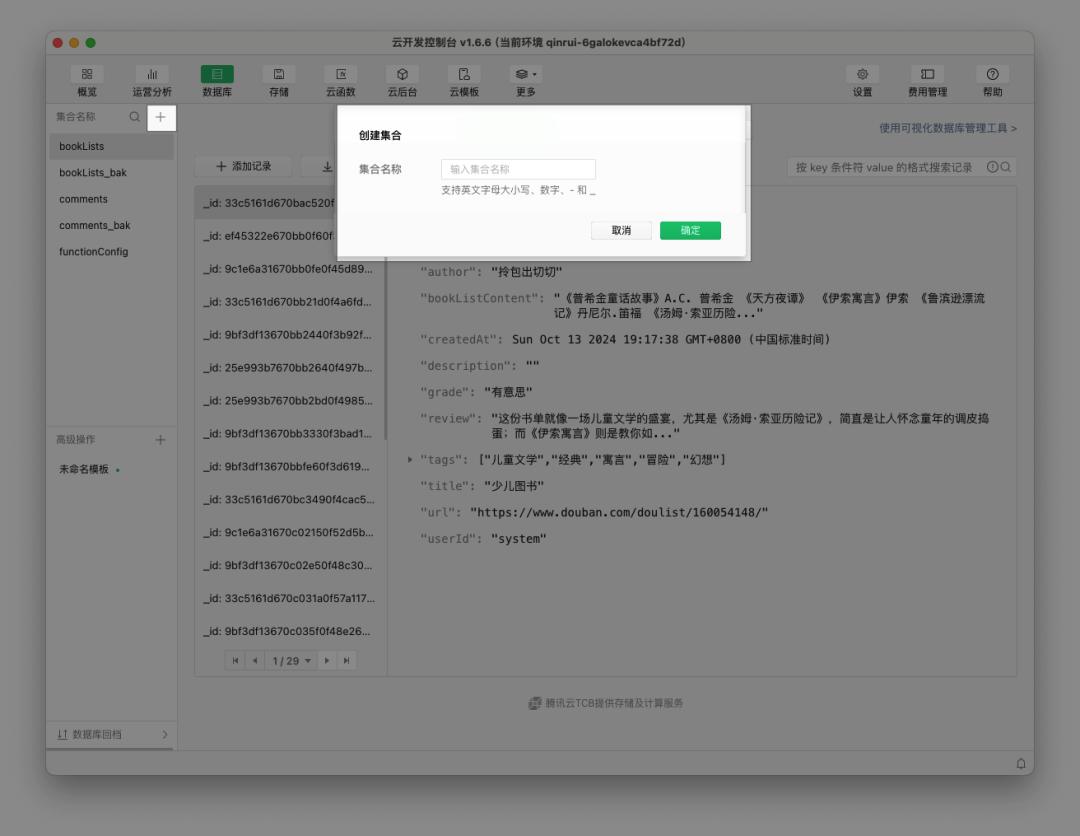Expand the 更多 more toolbar dropdown
This screenshot has height=836, width=1080.
[526, 81]
